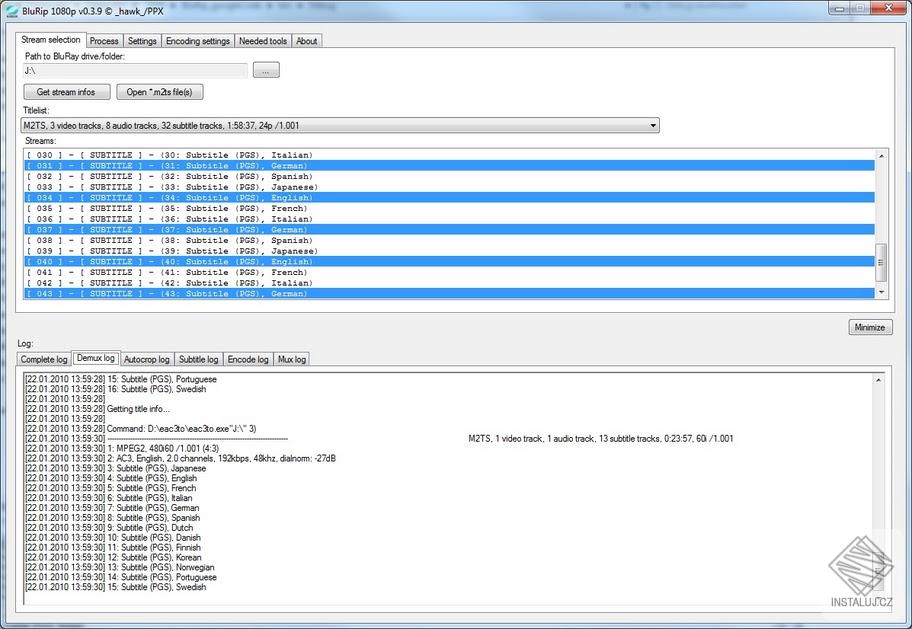Select stream 040 English subtitle
Viewport: 912px width, 629px height.
(x=448, y=262)
